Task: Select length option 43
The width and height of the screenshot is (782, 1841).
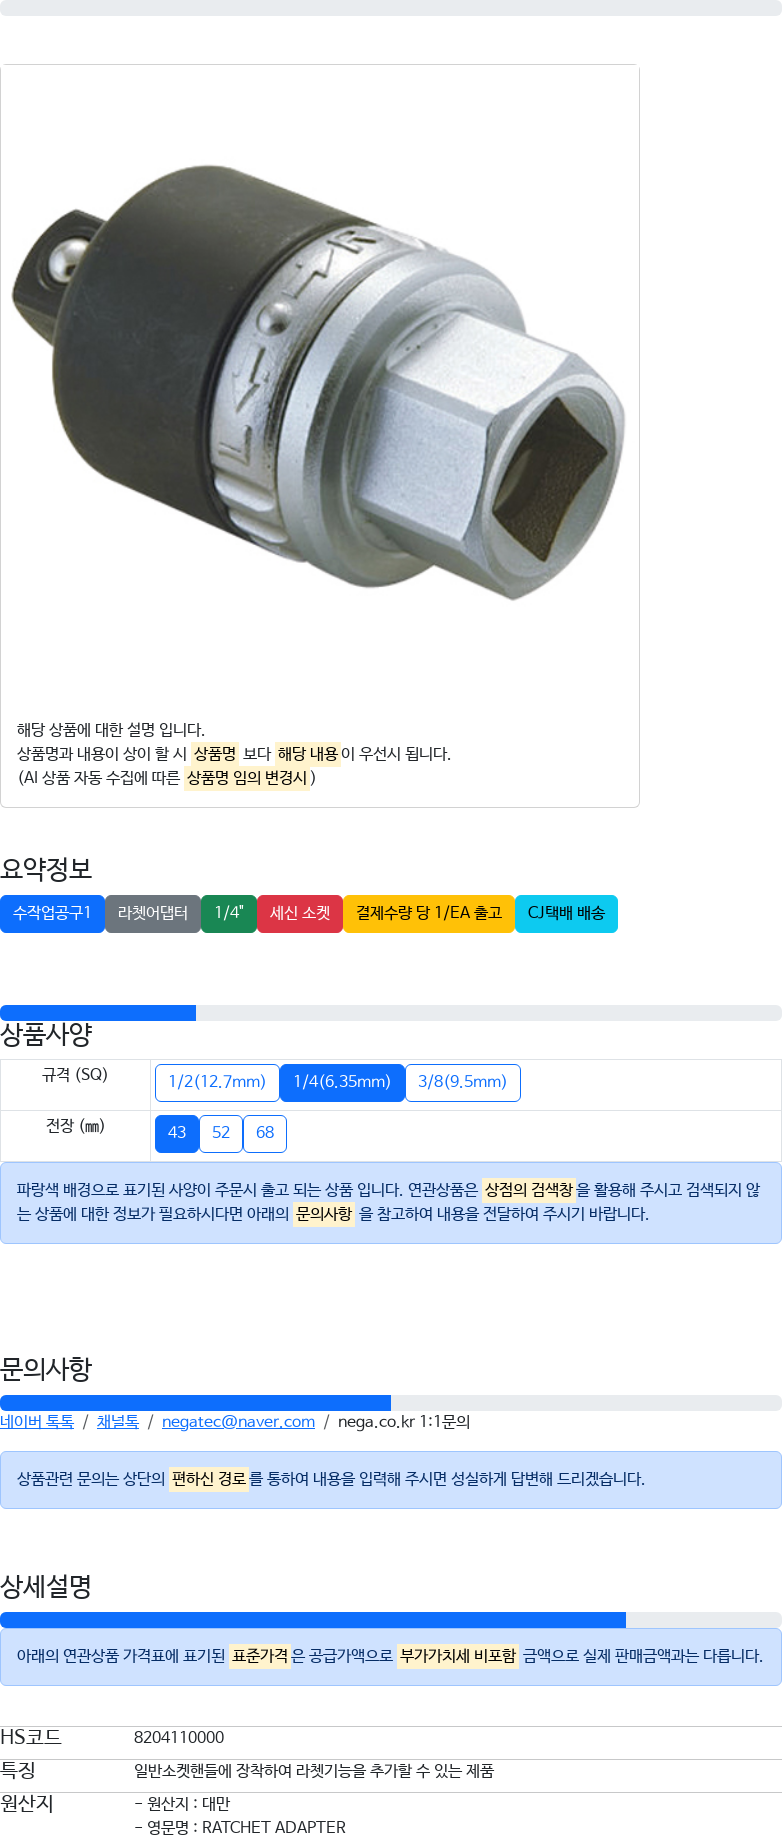Action: [177, 1133]
